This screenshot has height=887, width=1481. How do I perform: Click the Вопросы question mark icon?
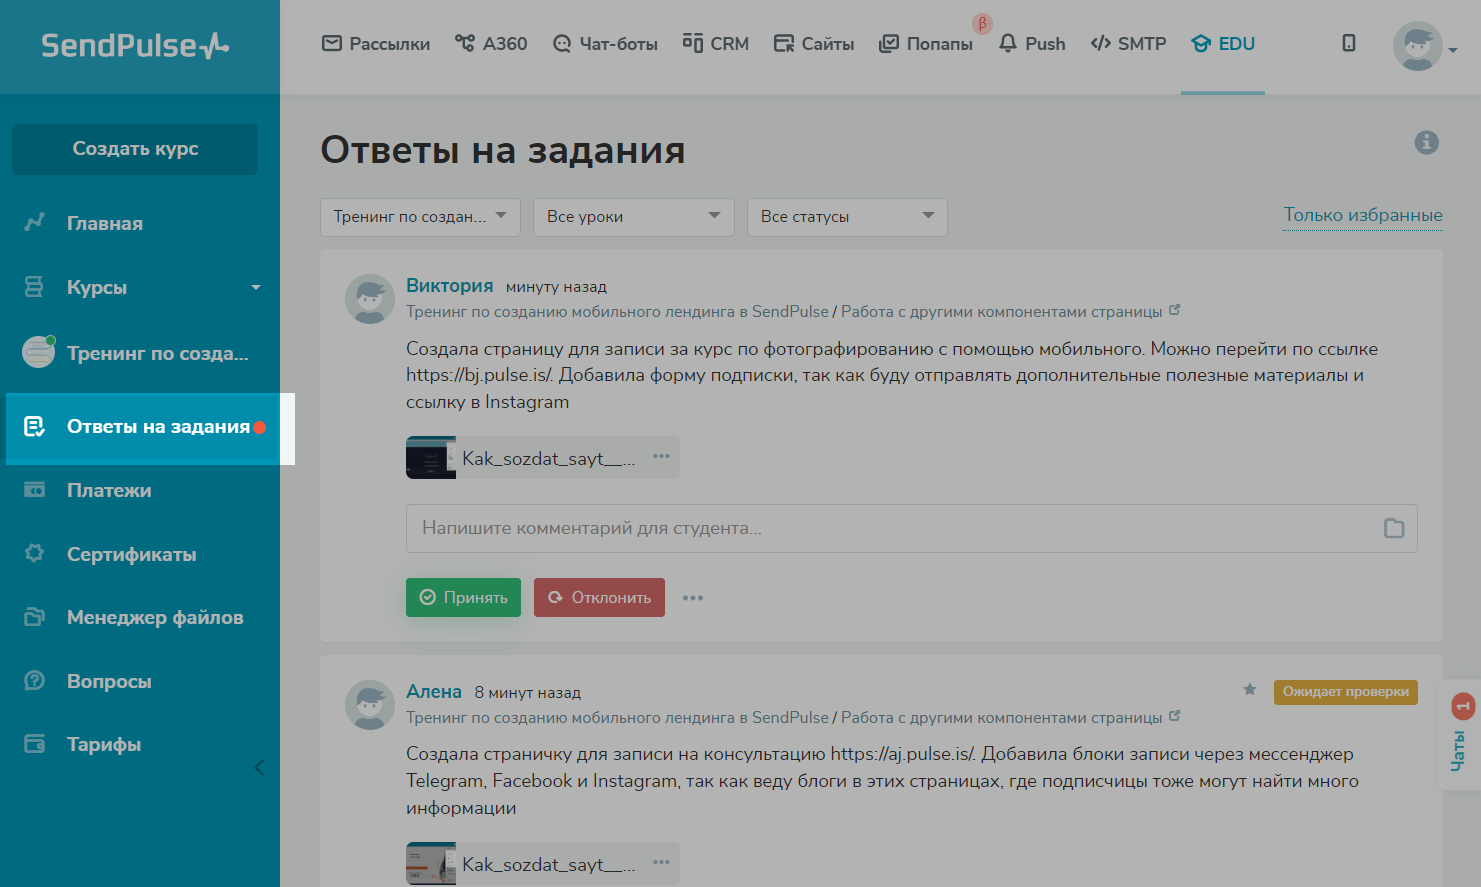pyautogui.click(x=34, y=681)
